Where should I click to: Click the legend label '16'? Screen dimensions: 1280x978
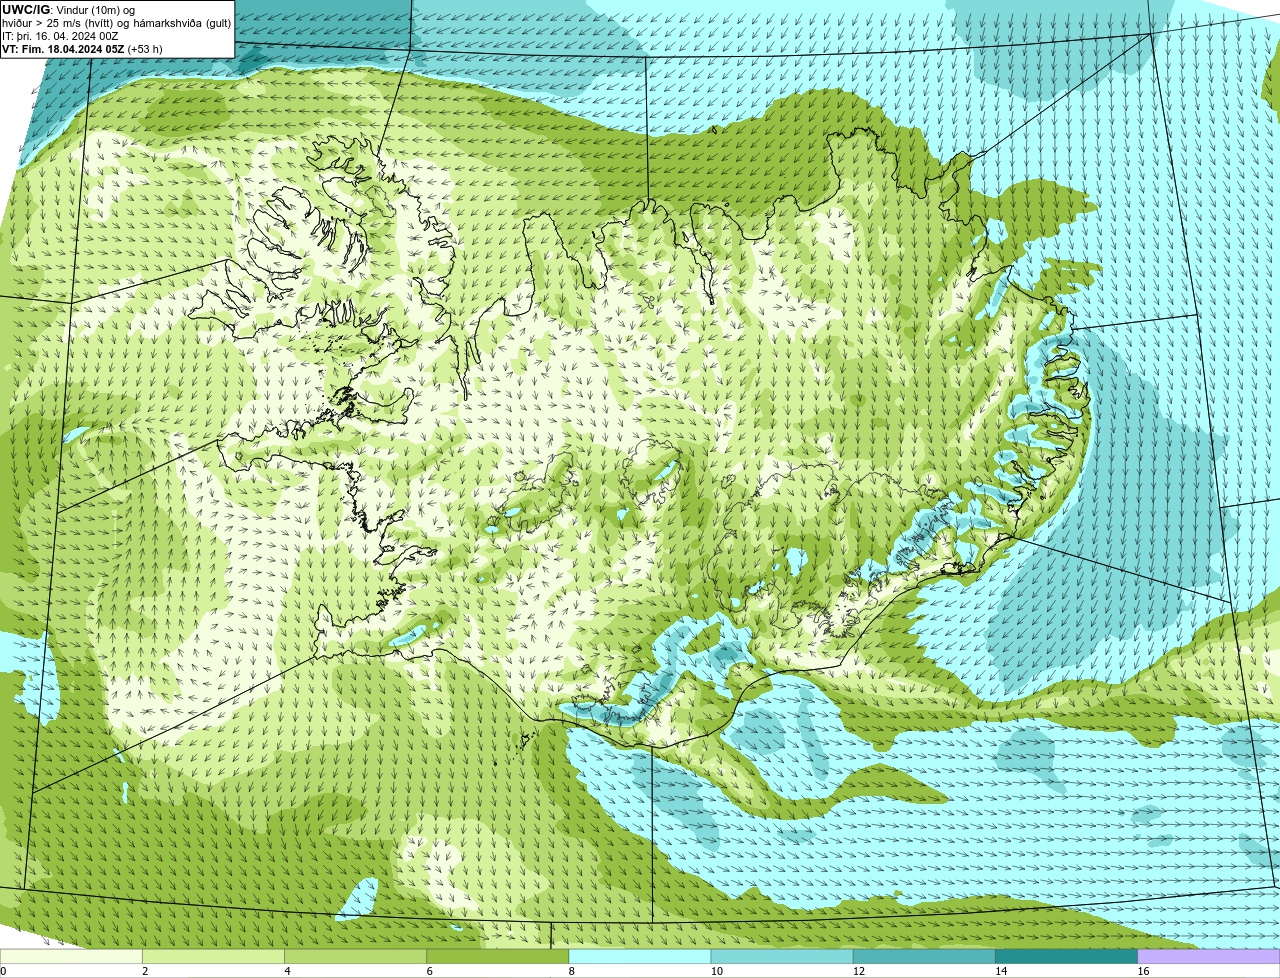point(1143,971)
